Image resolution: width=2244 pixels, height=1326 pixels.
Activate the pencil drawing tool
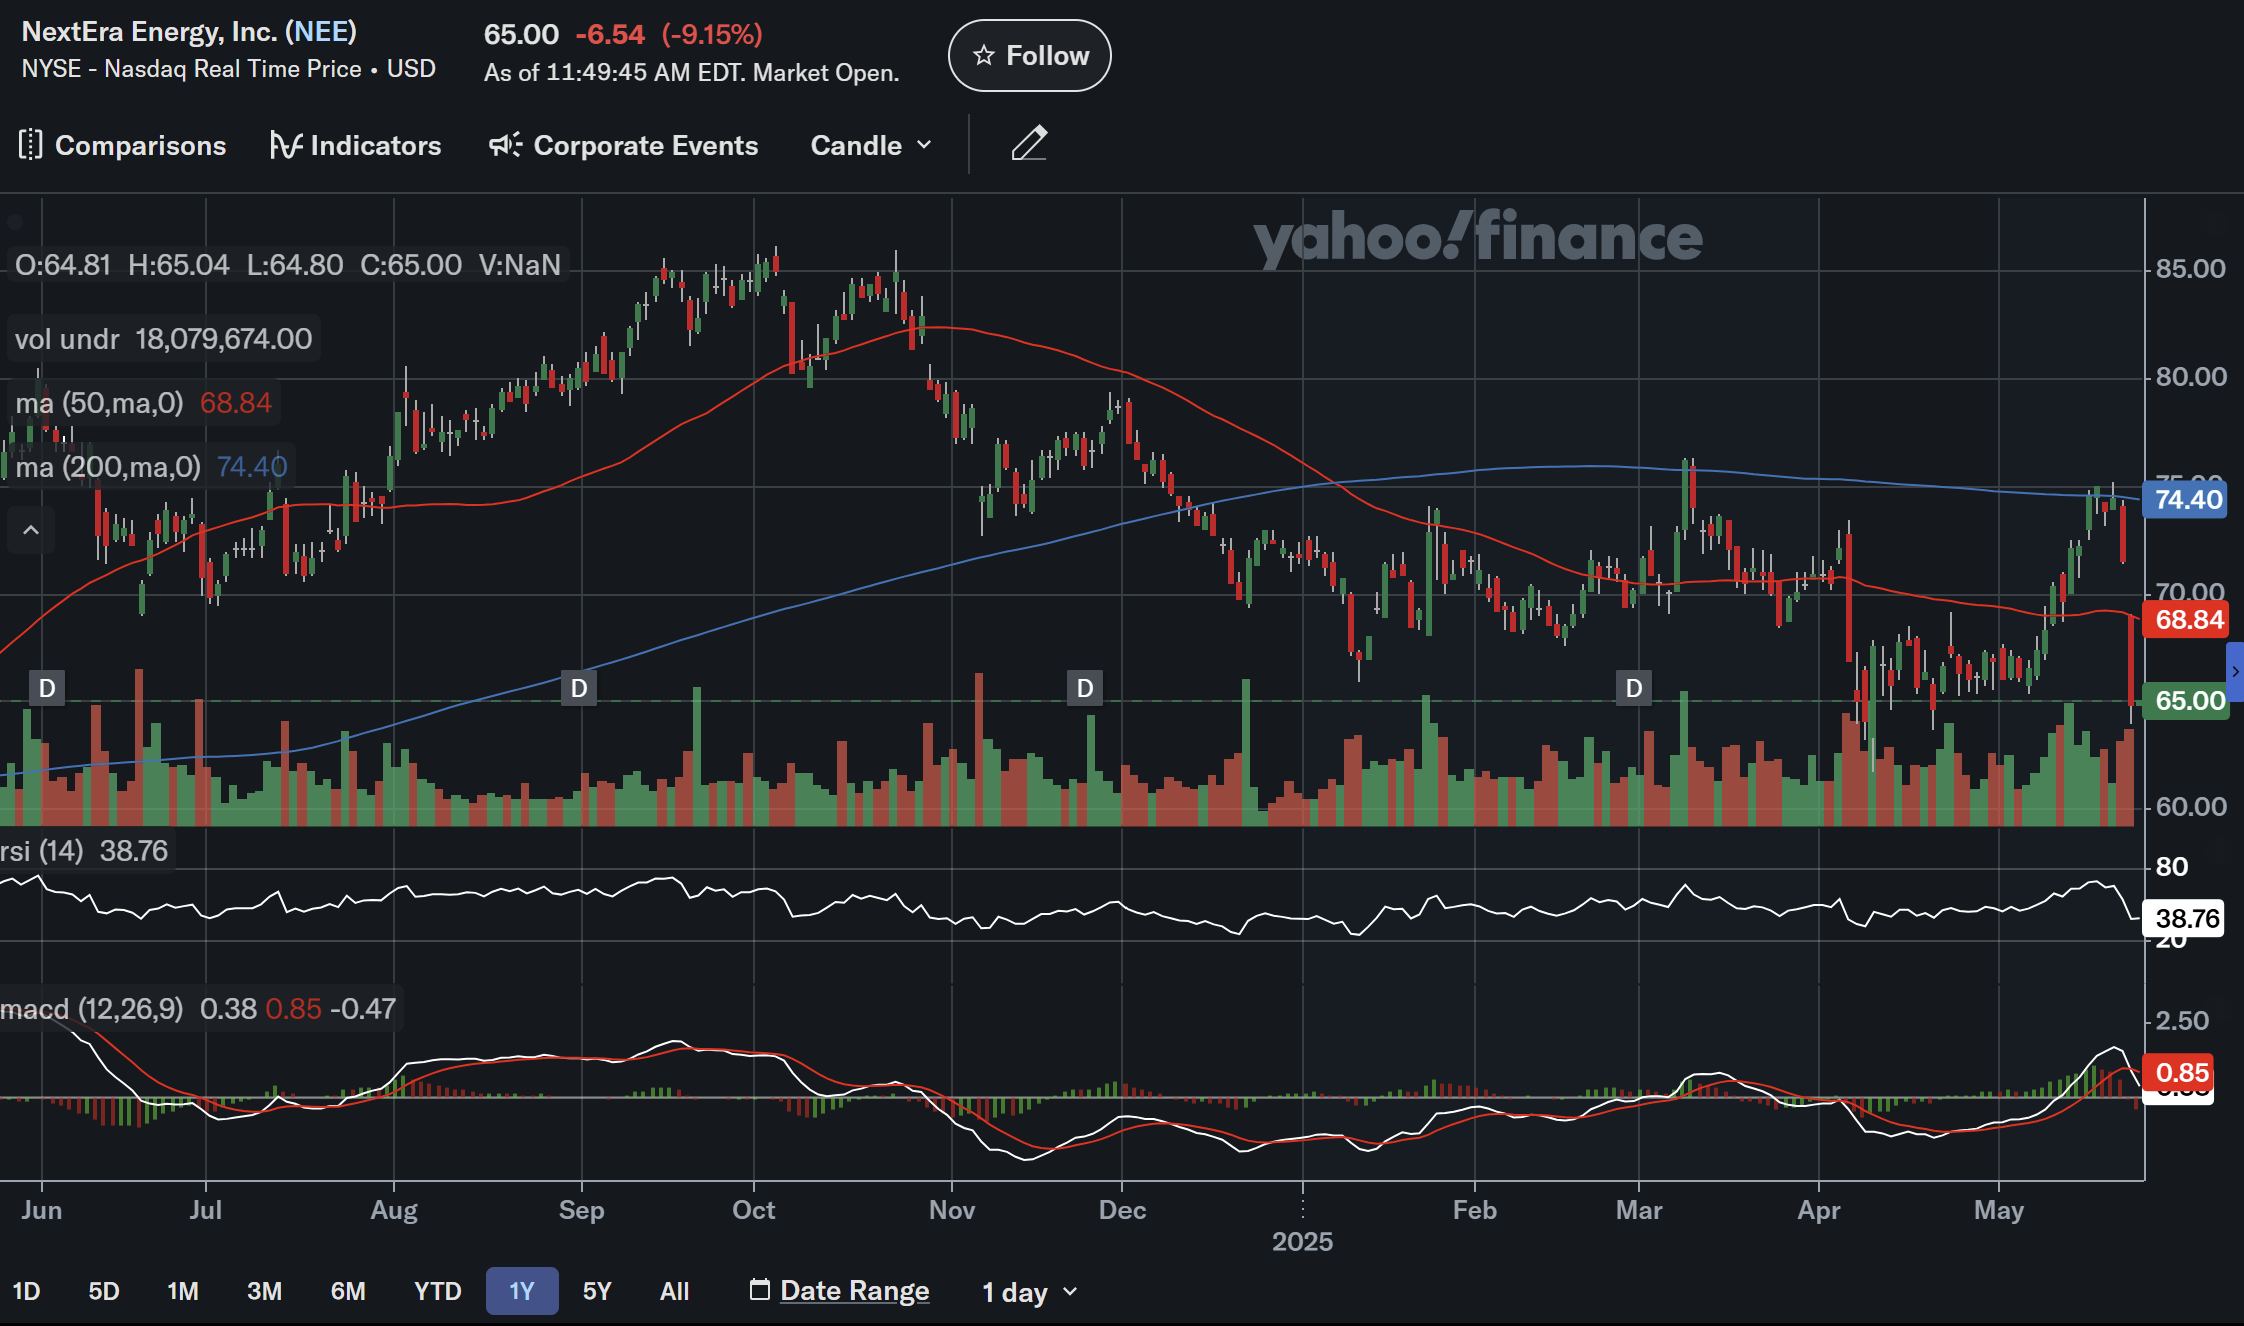point(1029,143)
